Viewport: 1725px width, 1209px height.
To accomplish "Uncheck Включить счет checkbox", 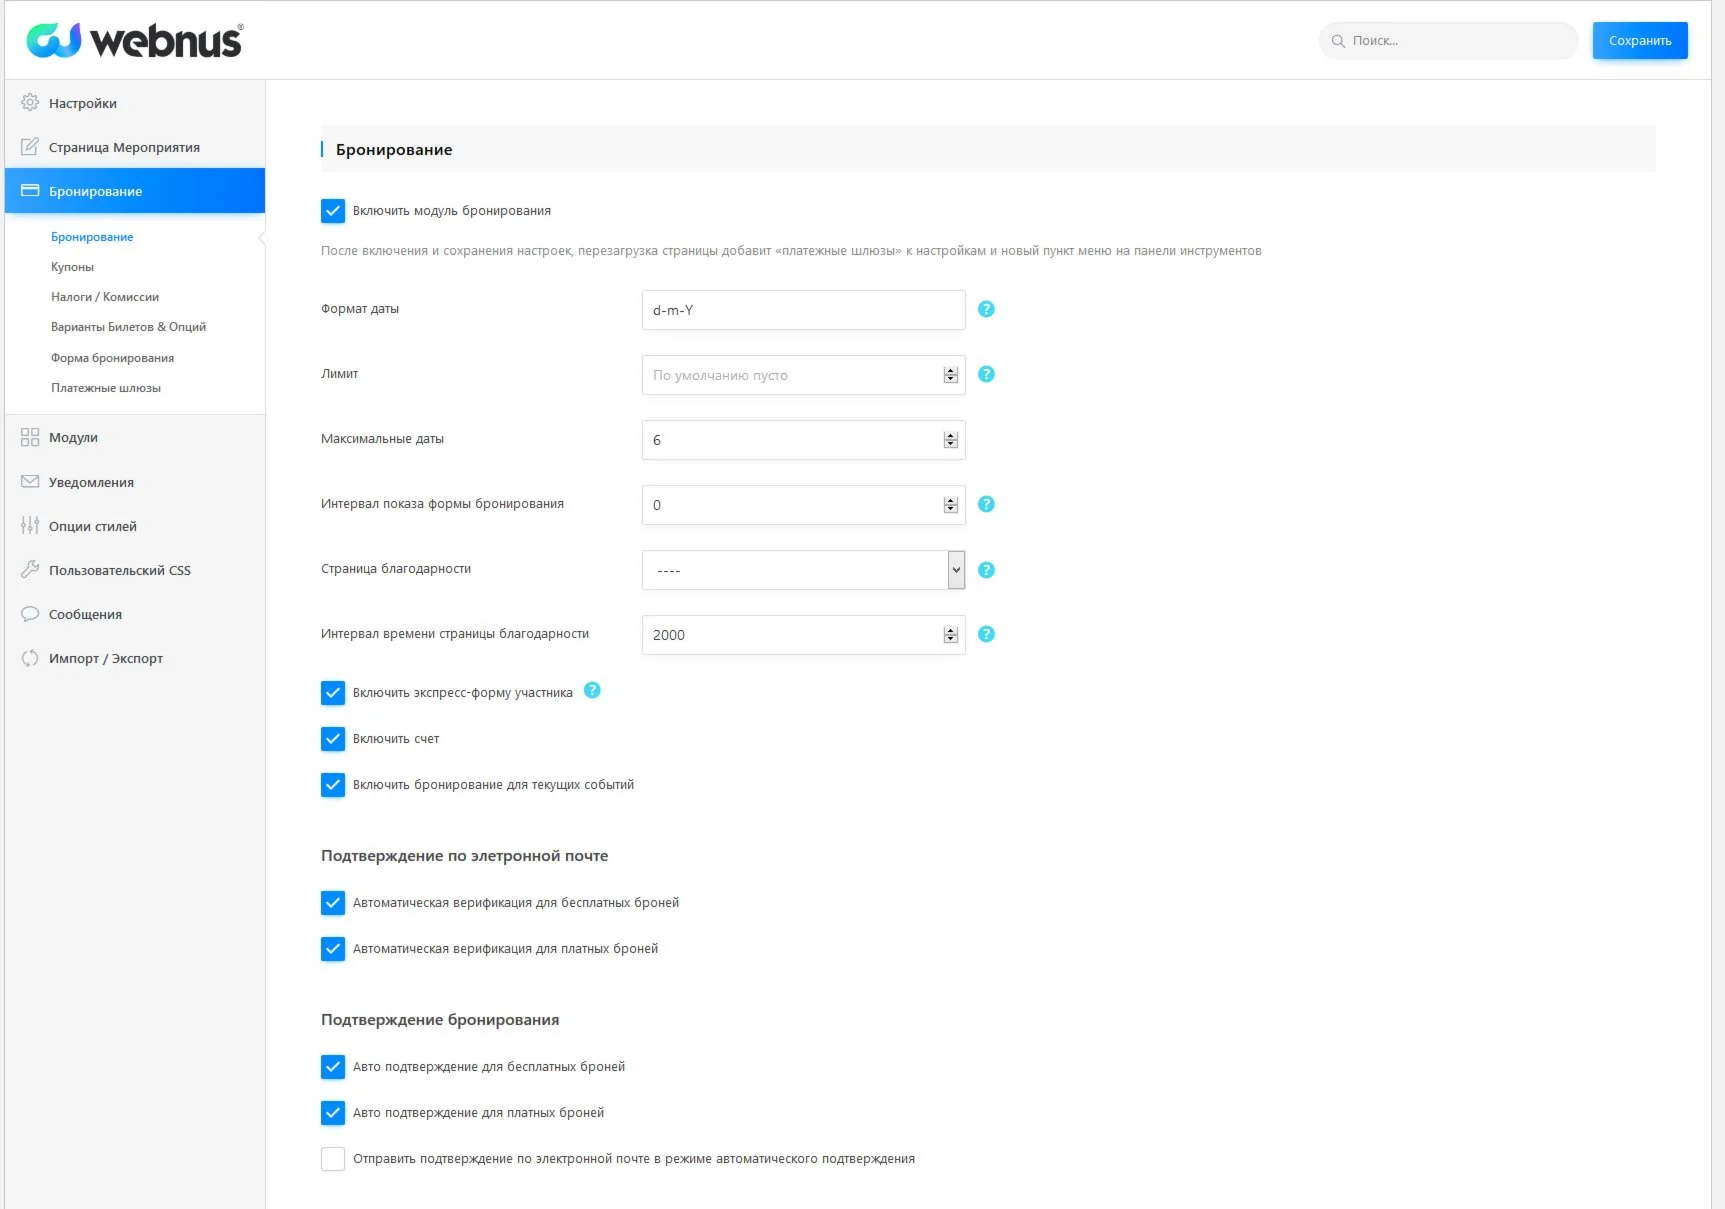I will [x=333, y=739].
